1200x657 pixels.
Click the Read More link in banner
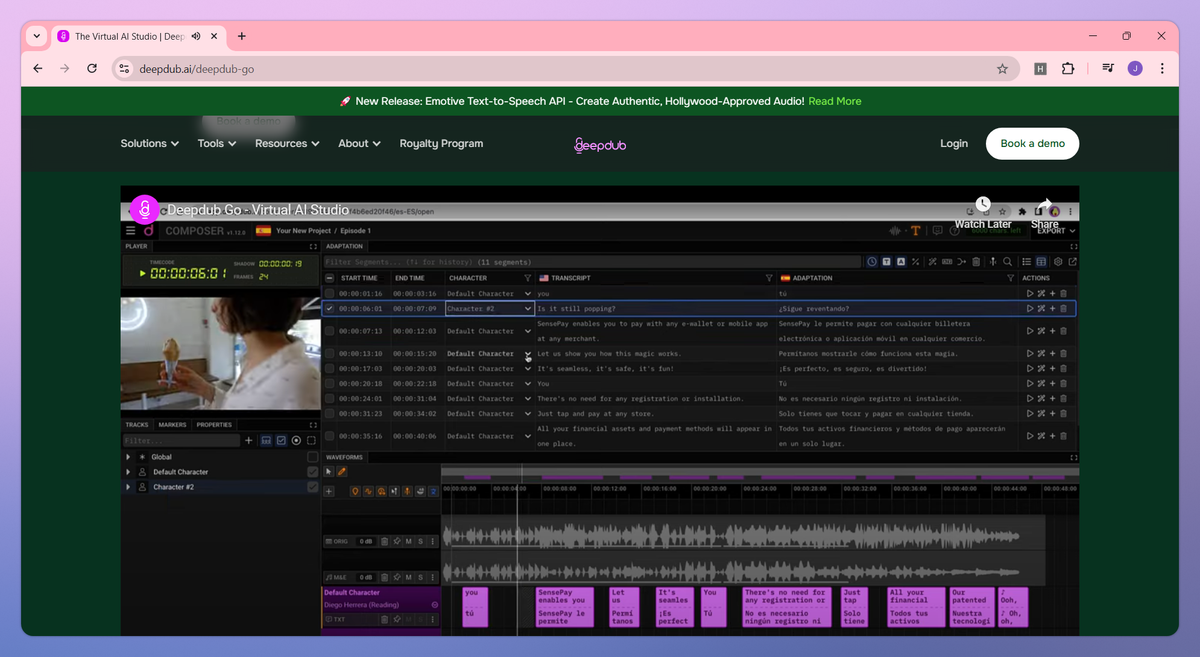[835, 101]
